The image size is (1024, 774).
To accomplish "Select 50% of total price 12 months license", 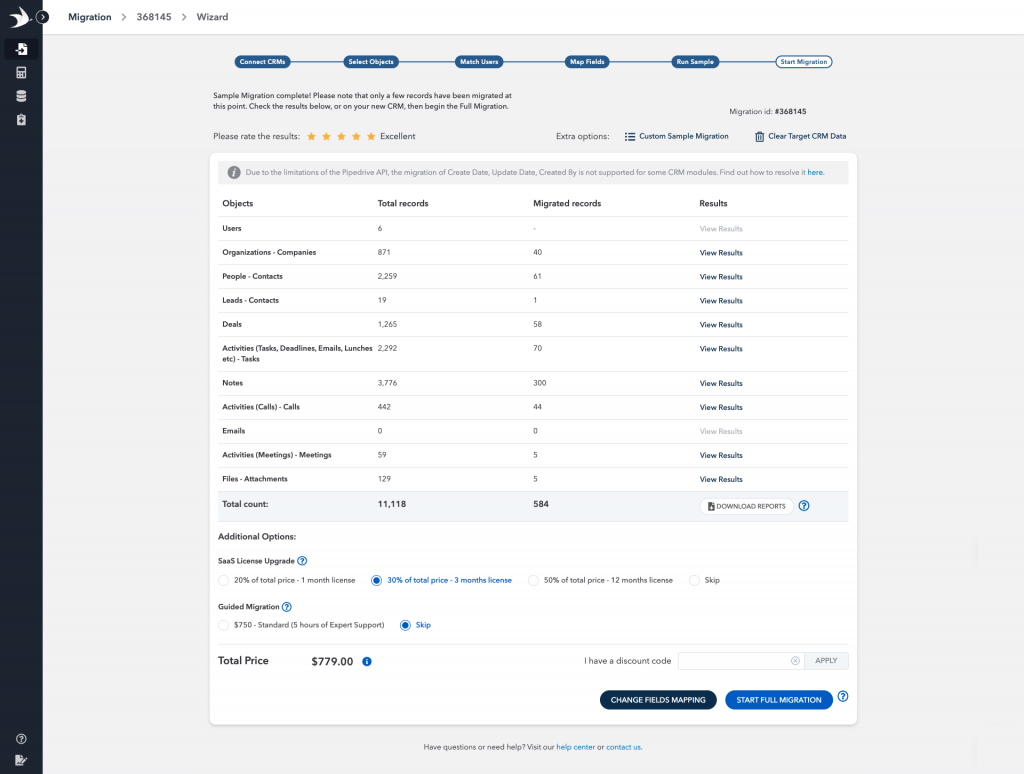I will (534, 580).
